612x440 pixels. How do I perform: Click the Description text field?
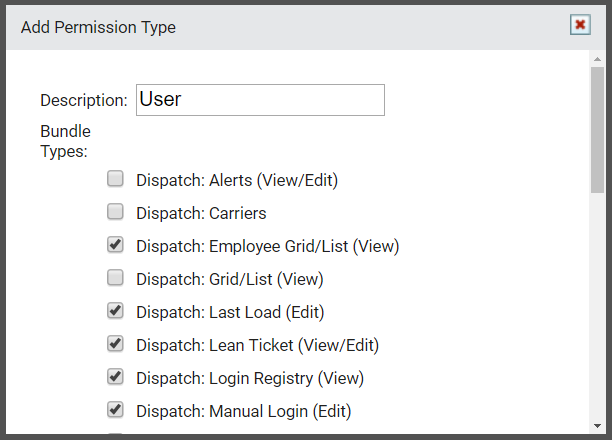[x=260, y=100]
